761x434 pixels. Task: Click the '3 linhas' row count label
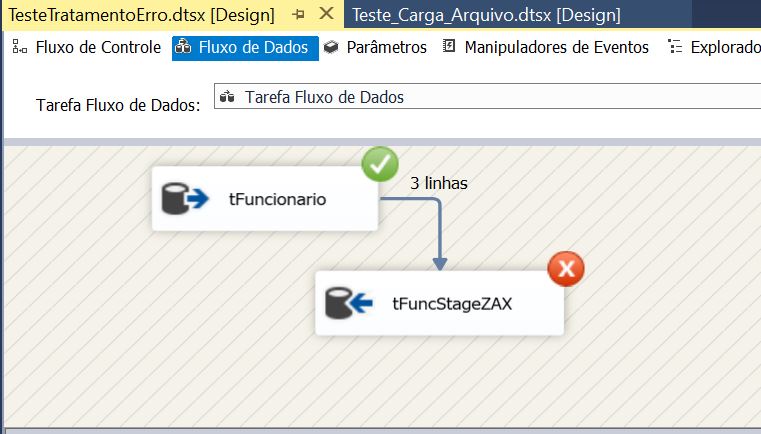click(439, 184)
